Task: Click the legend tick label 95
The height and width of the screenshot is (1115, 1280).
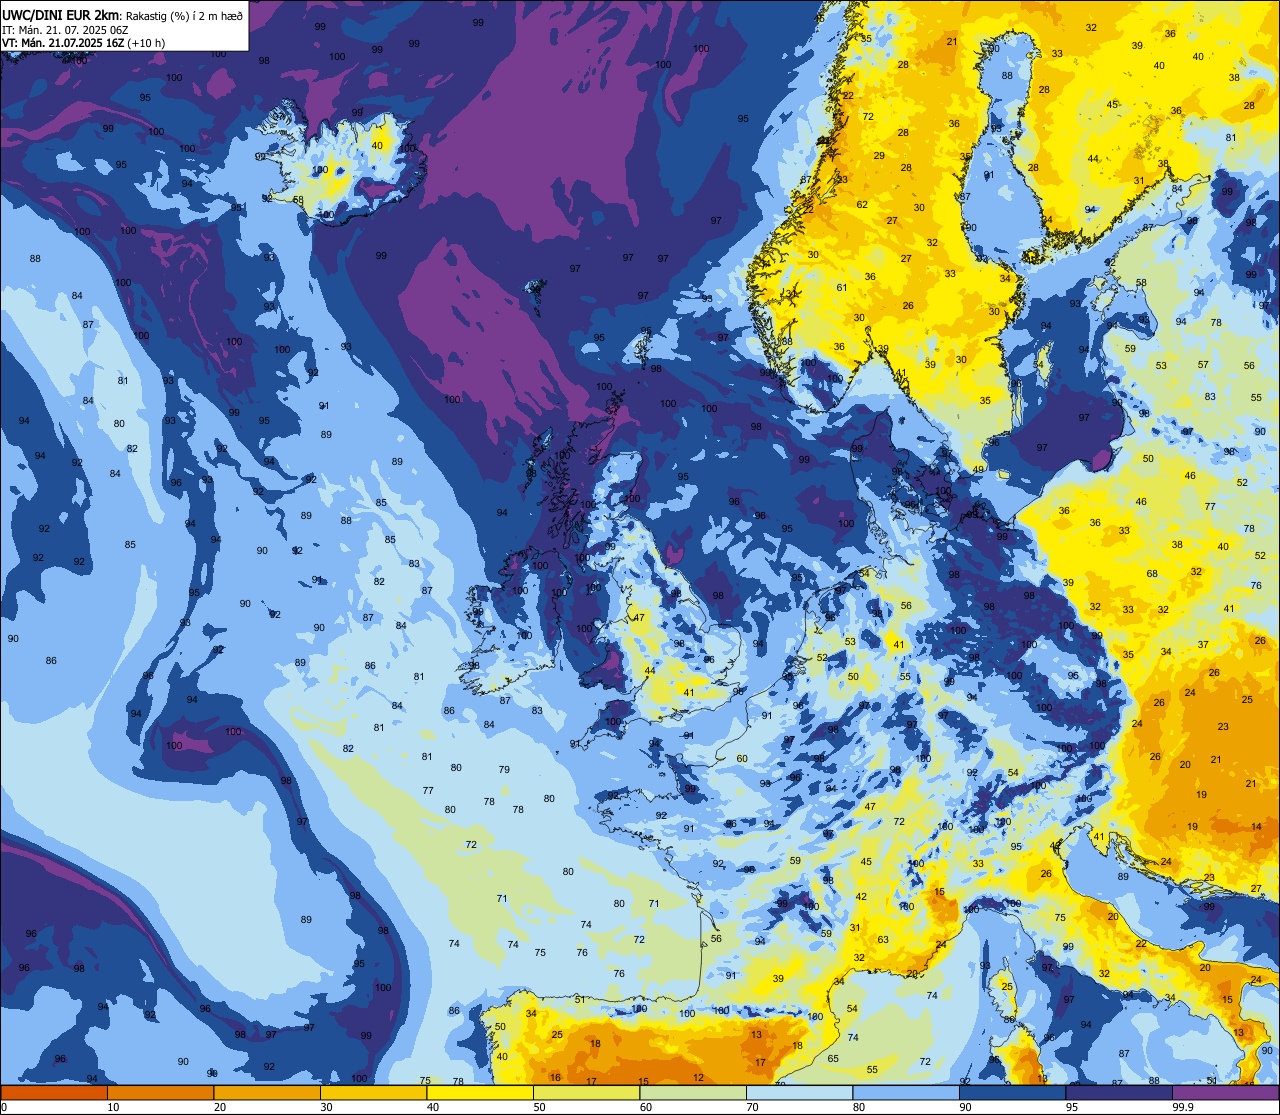Action: point(1074,1108)
